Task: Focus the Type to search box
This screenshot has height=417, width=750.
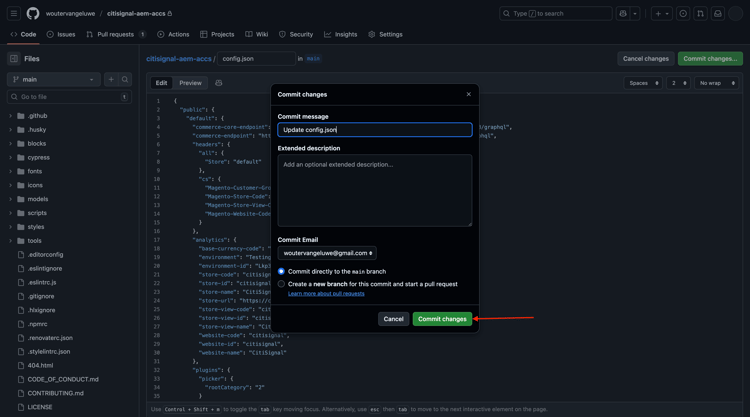Action: point(556,13)
